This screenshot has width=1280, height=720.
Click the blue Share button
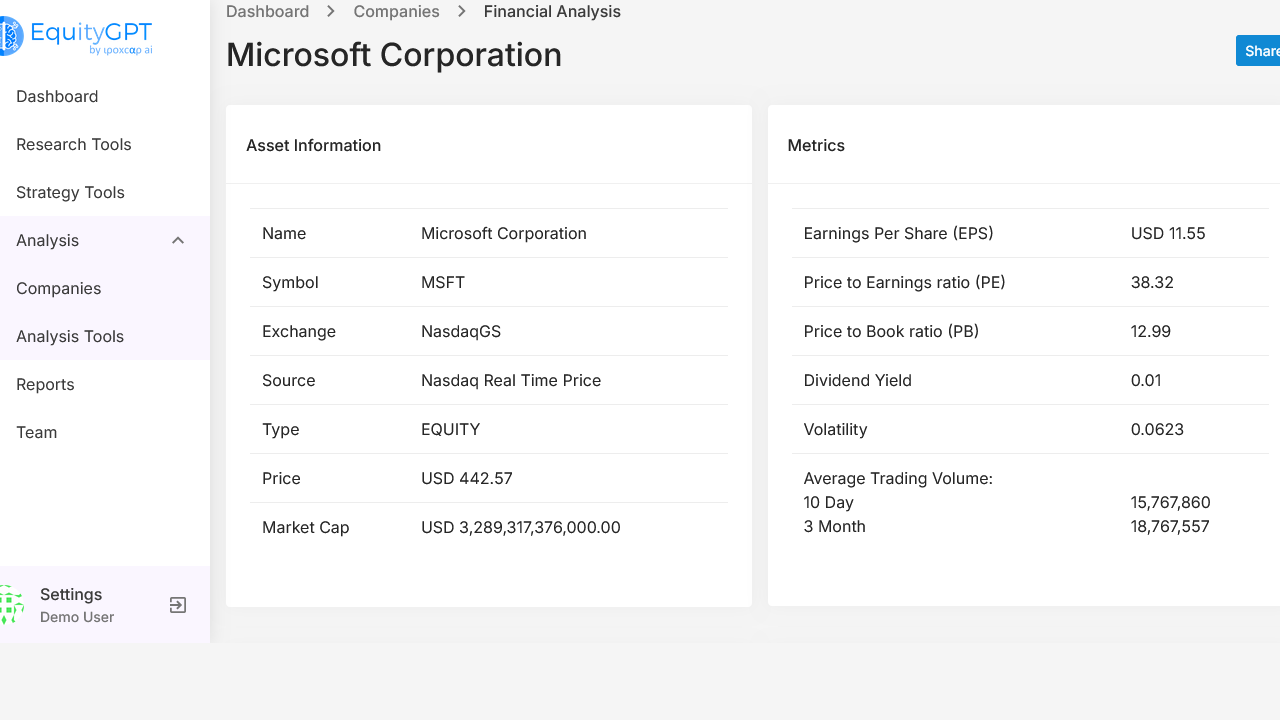(x=1259, y=51)
